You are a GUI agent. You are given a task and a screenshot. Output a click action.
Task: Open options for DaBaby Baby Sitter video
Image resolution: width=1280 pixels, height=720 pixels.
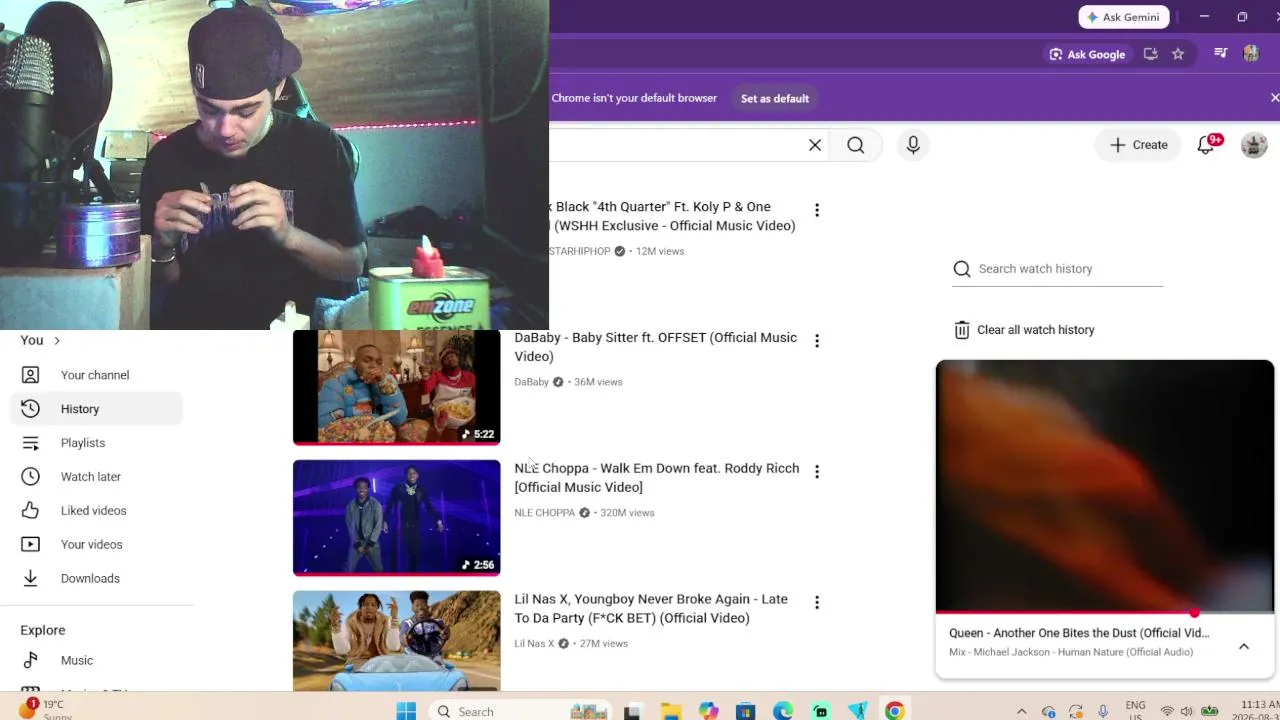tap(817, 341)
